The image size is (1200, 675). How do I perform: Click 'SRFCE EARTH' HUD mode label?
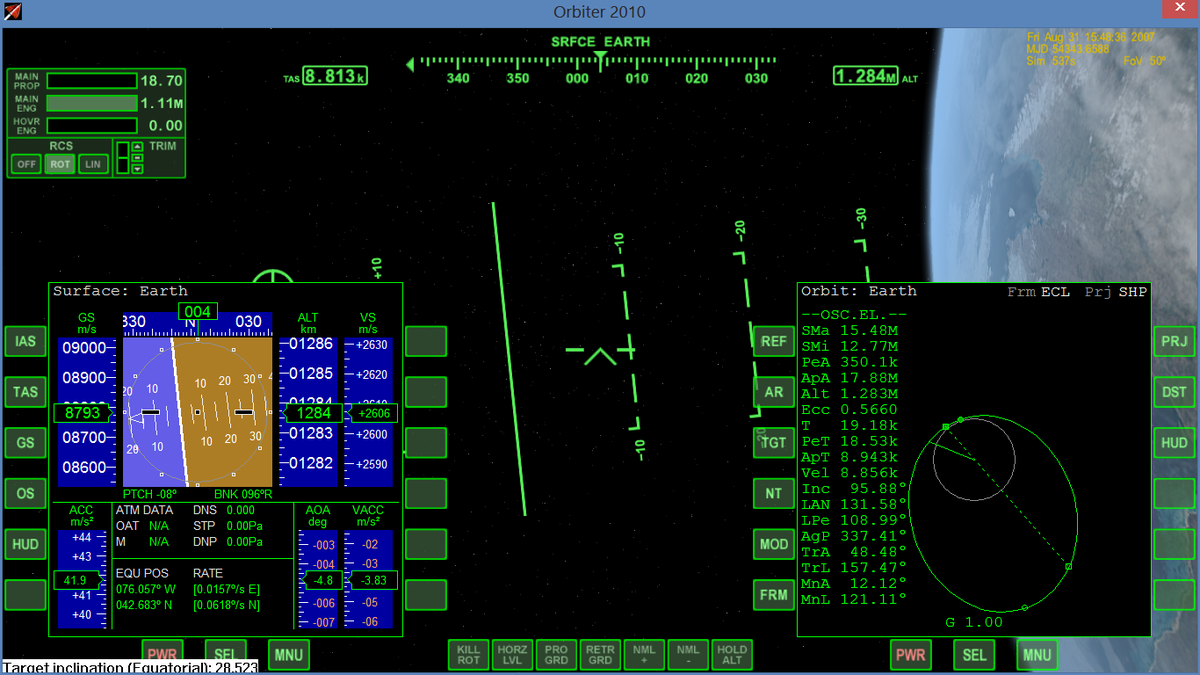pyautogui.click(x=600, y=42)
